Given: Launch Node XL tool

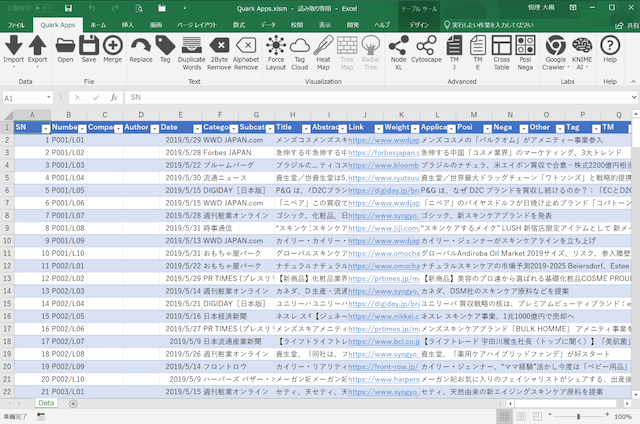Looking at the screenshot, I should [x=398, y=45].
